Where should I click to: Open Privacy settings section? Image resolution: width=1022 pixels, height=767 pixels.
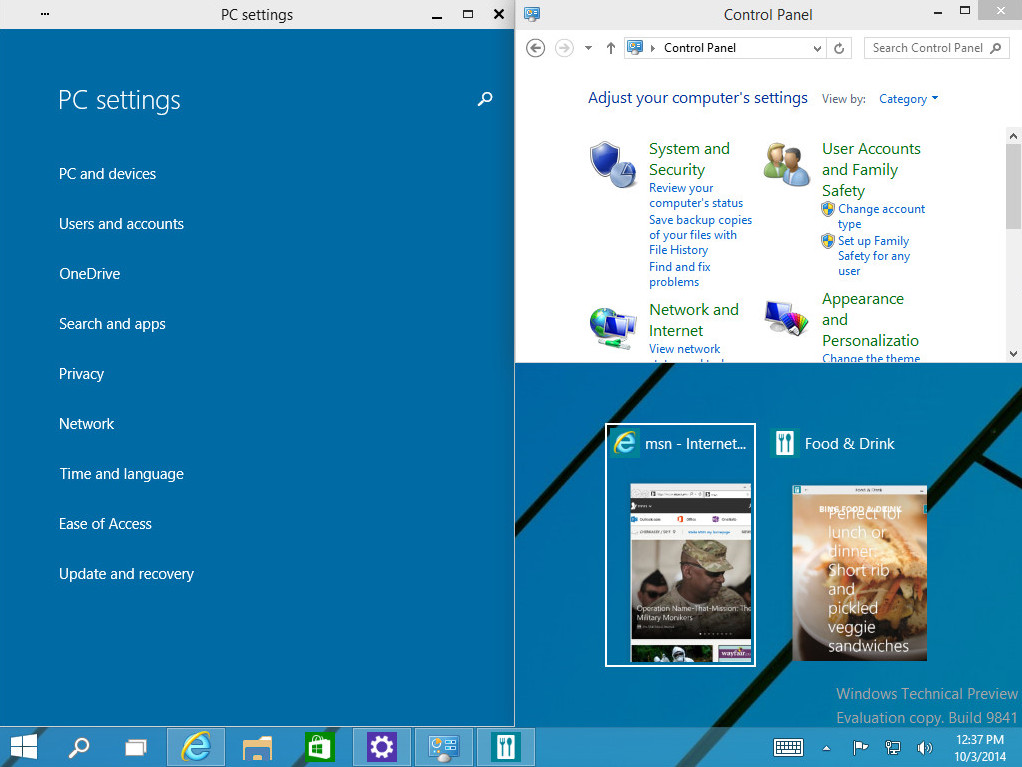click(x=81, y=374)
